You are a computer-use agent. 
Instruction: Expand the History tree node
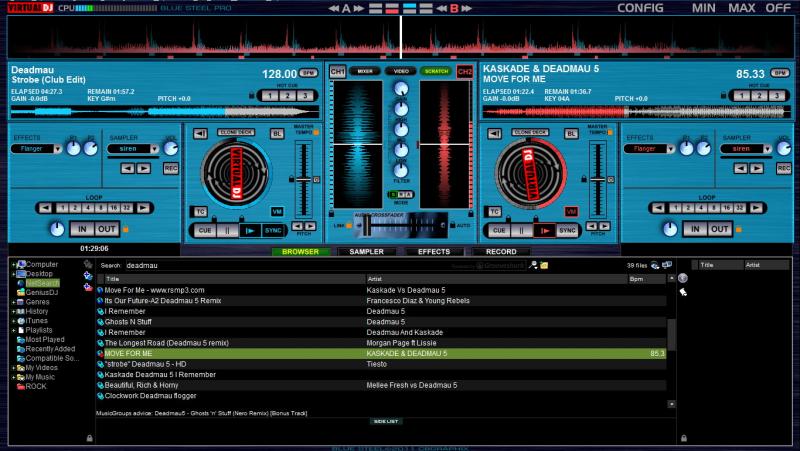tap(14, 311)
